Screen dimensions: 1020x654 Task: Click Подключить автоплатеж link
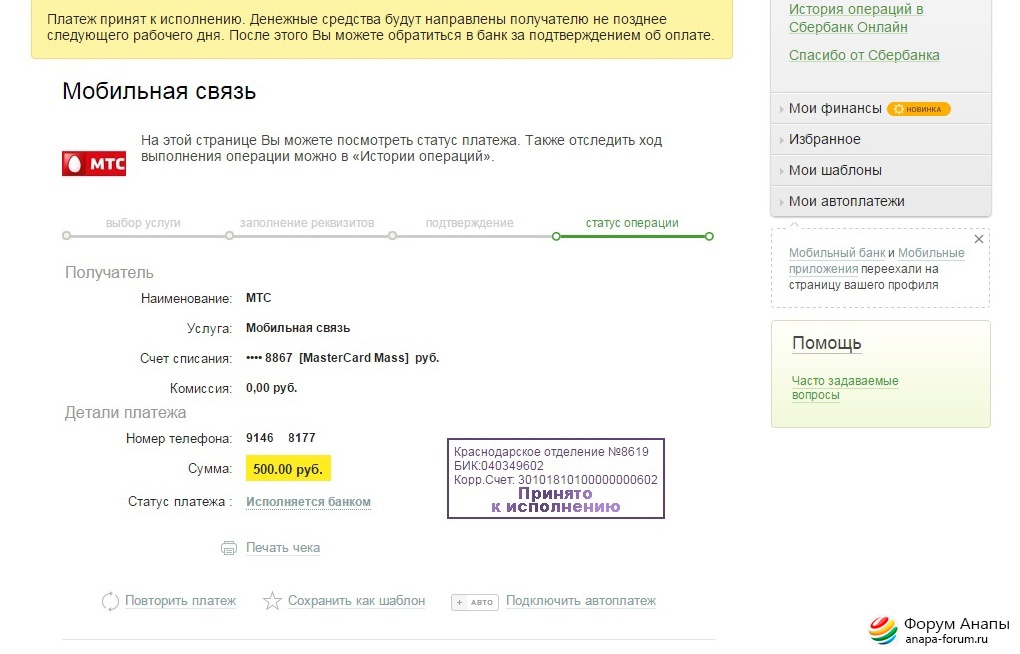pyautogui.click(x=581, y=601)
